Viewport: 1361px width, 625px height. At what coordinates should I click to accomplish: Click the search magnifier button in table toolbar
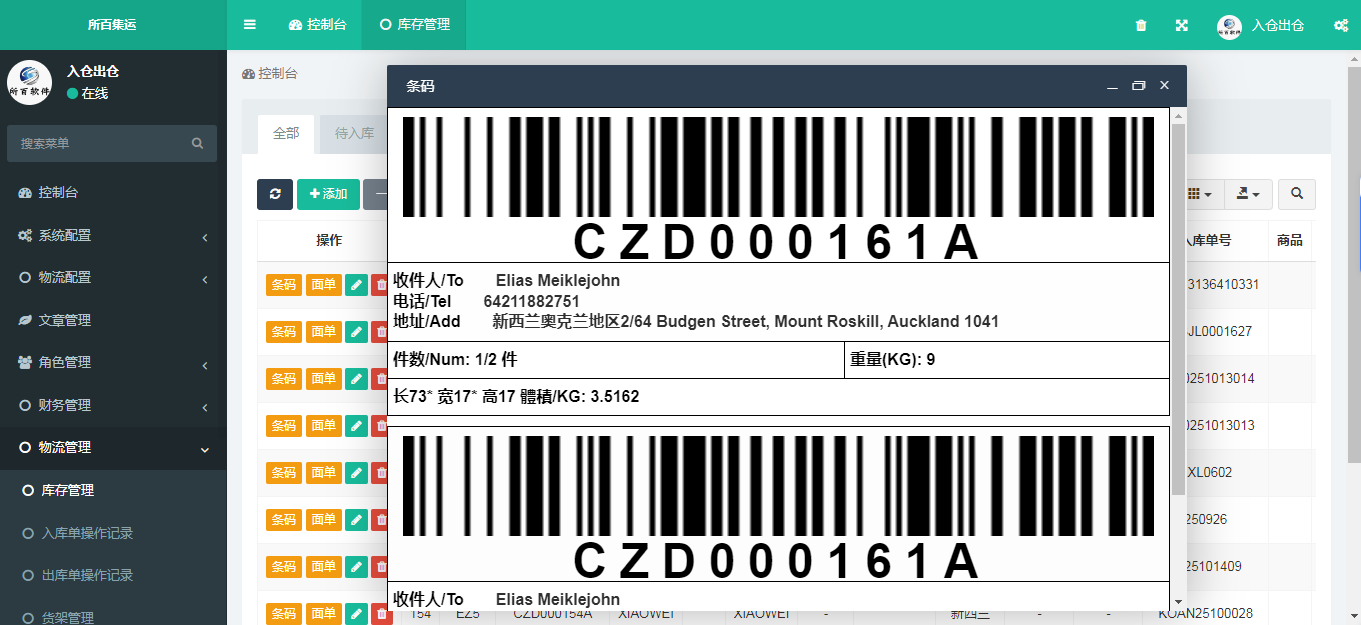(1297, 194)
